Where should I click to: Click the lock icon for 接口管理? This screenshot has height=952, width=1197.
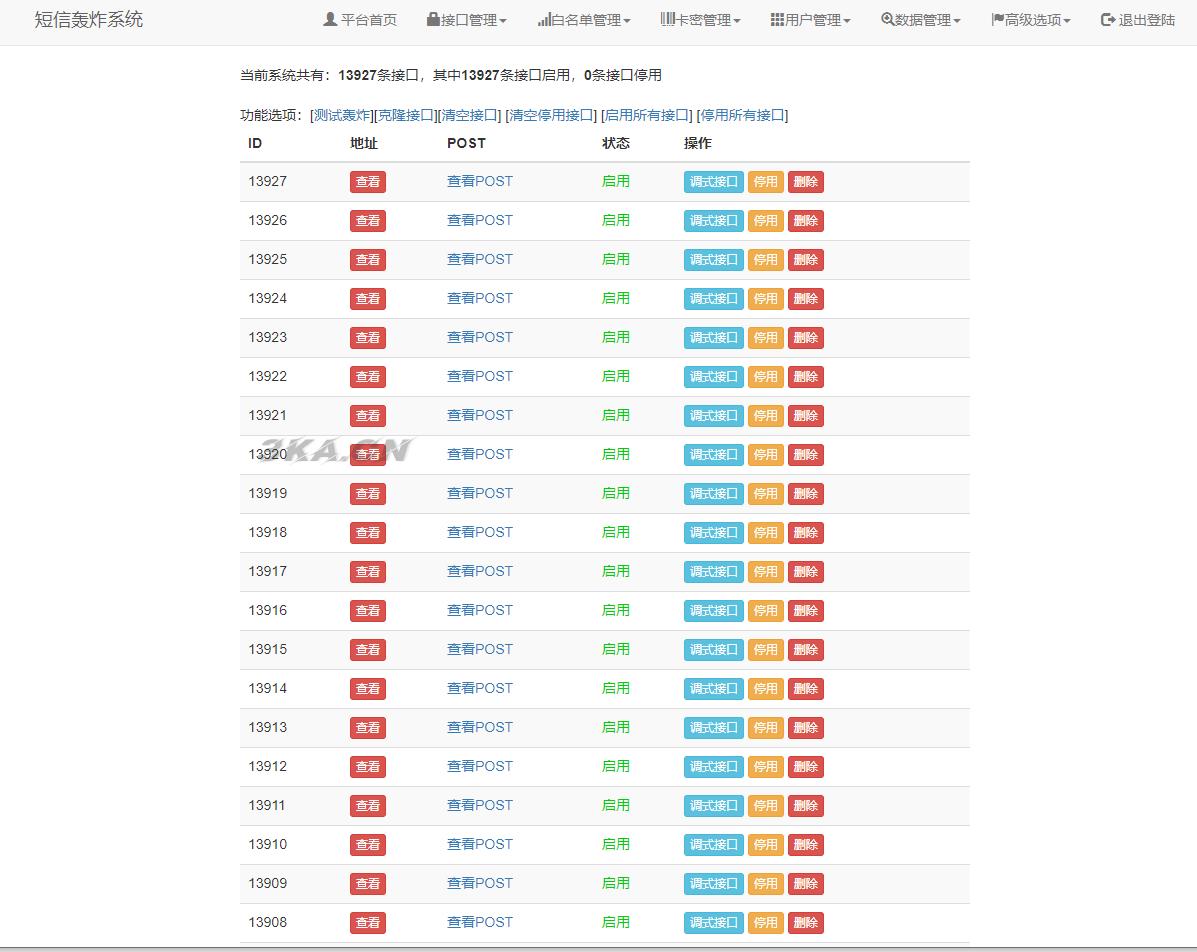pos(433,20)
